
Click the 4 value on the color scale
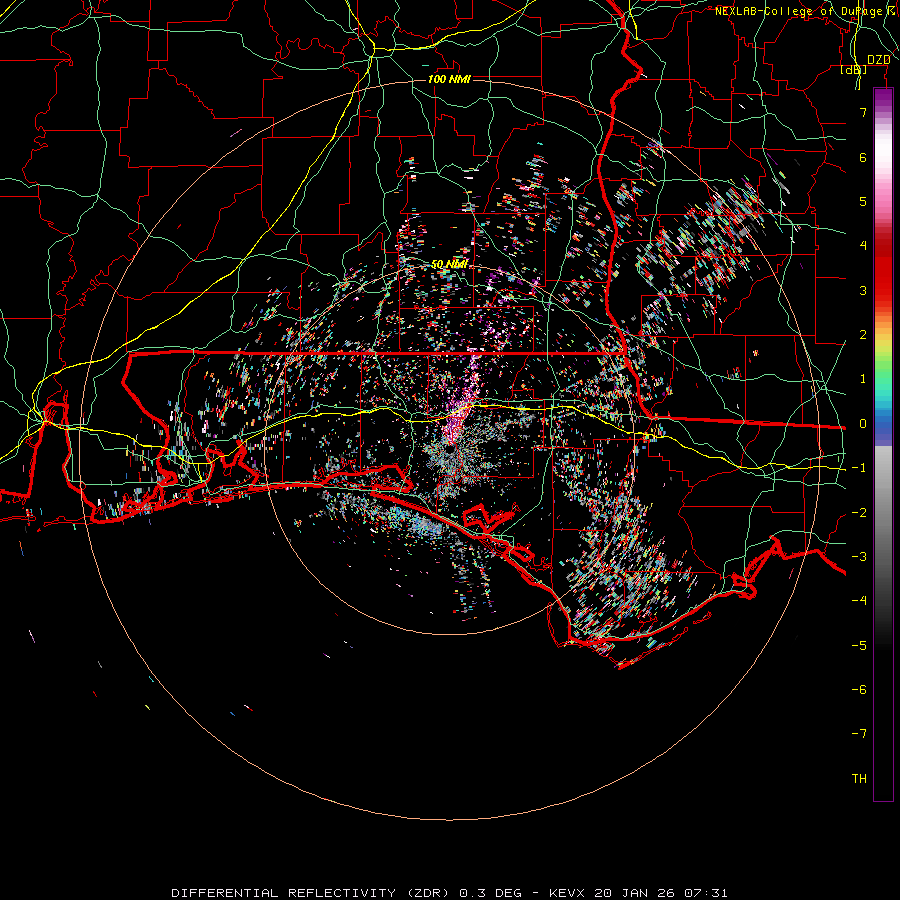coord(863,246)
